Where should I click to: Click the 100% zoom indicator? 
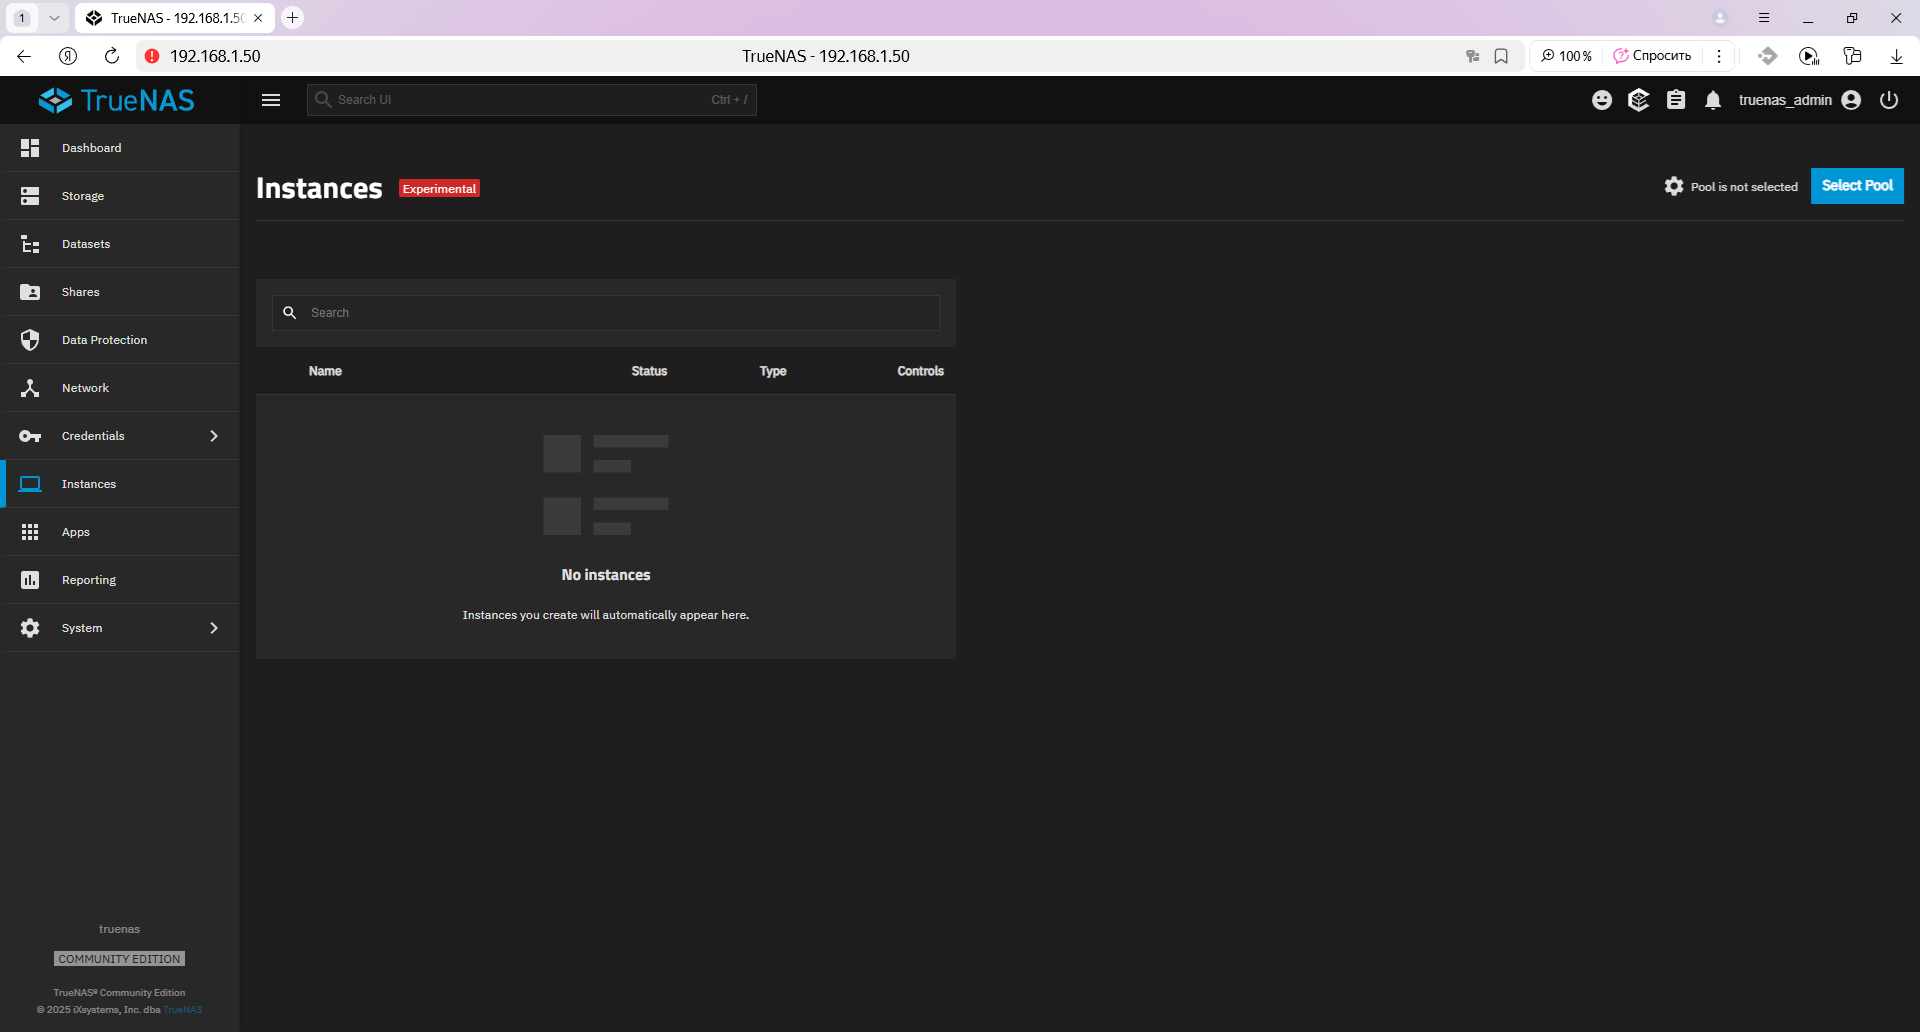(x=1566, y=56)
